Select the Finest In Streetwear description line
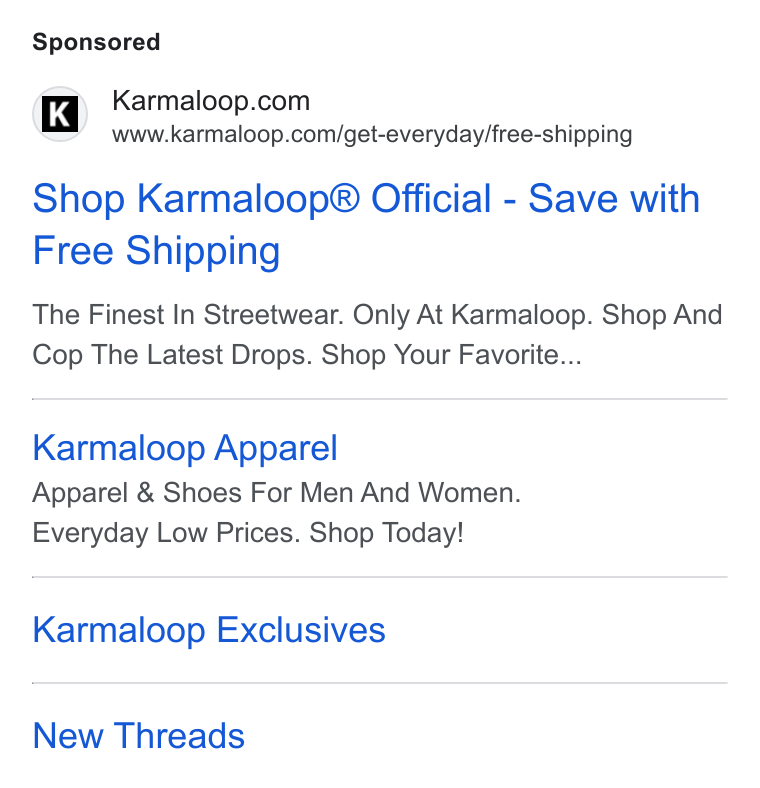Viewport: 760px width, 788px height. (x=377, y=315)
